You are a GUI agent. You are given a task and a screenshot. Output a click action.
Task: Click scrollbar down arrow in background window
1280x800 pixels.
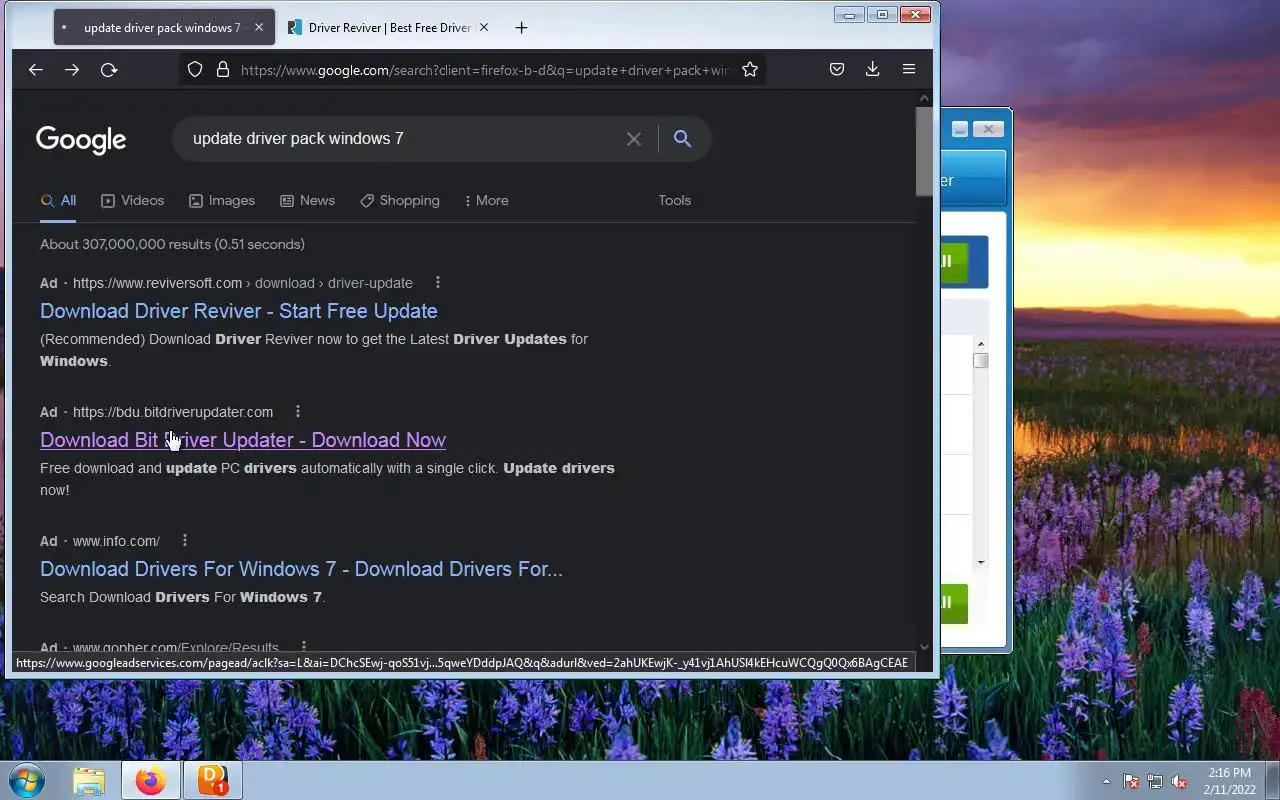click(x=981, y=562)
